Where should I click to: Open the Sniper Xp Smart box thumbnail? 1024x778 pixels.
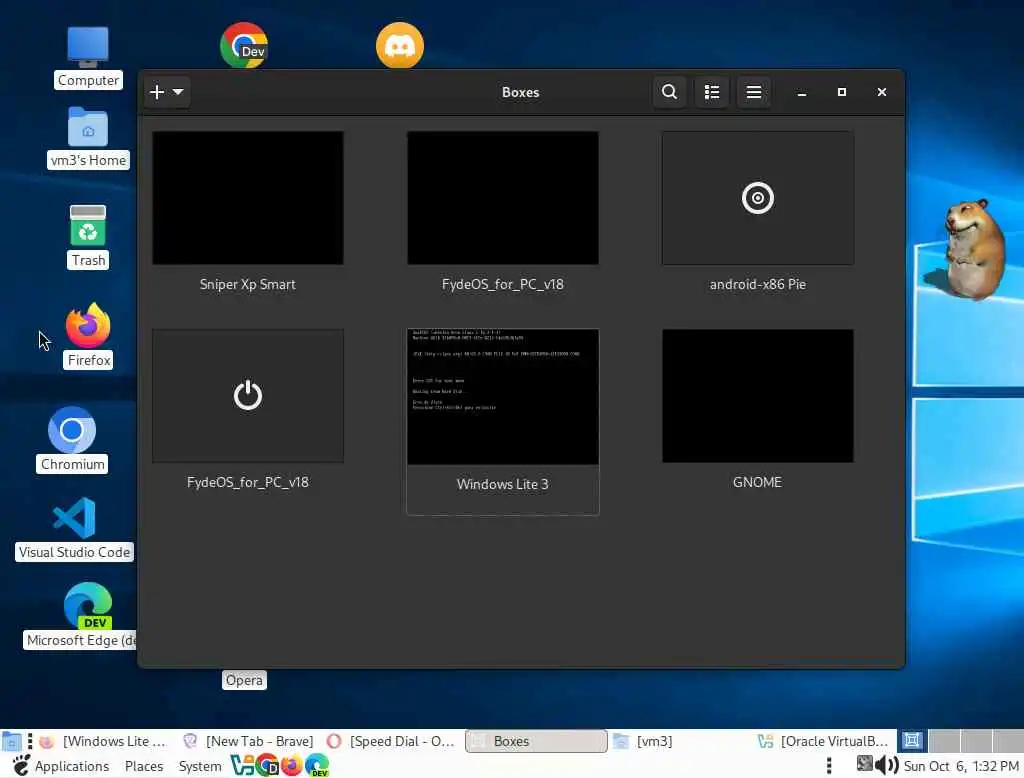coord(248,198)
